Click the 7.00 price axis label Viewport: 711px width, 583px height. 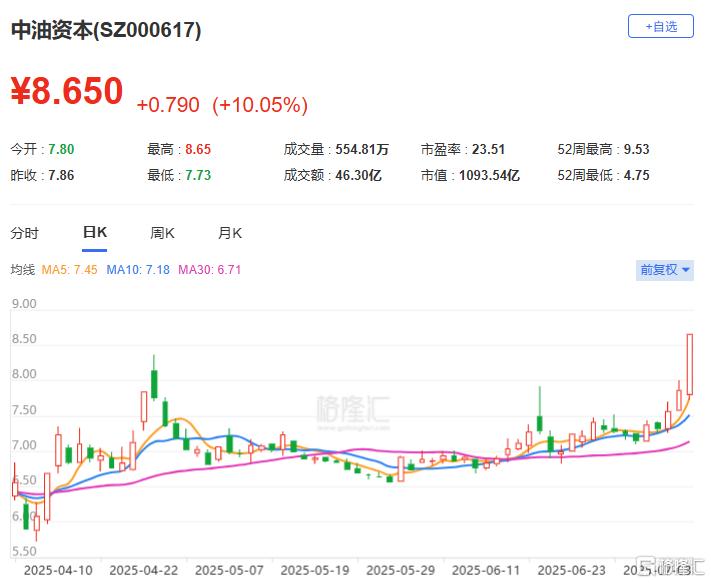(x=24, y=445)
